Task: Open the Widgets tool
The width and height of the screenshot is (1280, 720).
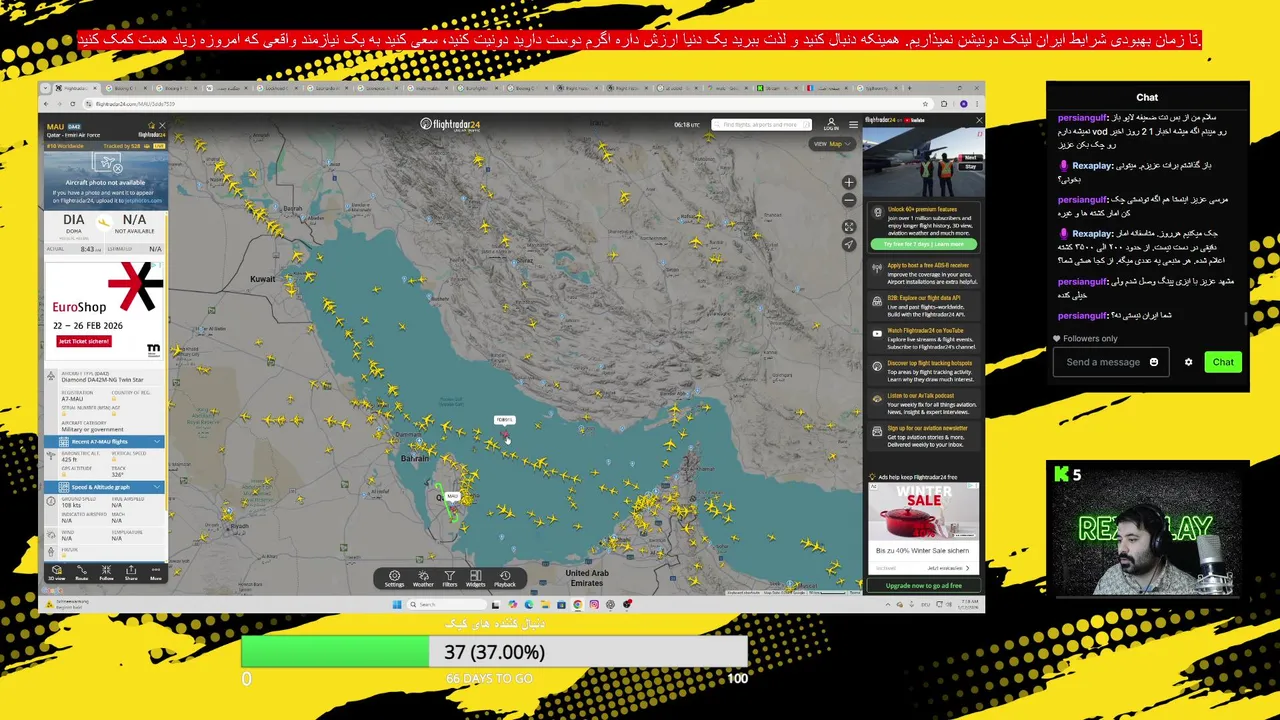Action: [x=475, y=580]
